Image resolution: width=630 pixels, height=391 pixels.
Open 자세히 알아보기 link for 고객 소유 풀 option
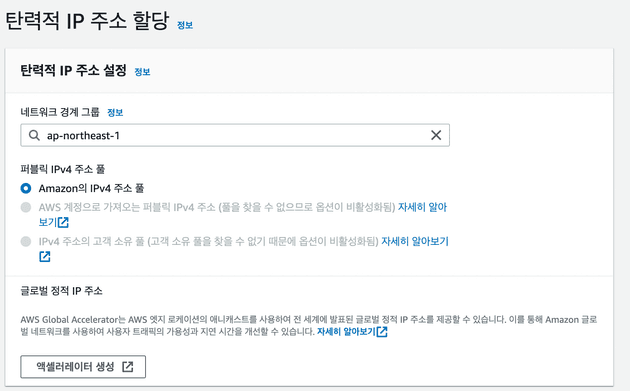tap(415, 242)
